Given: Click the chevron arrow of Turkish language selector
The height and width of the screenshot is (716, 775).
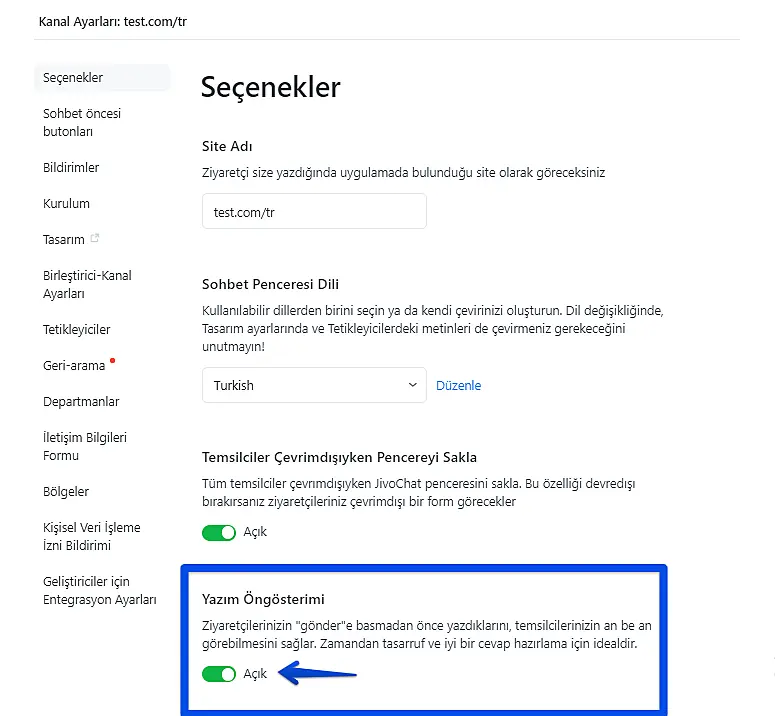Looking at the screenshot, I should (413, 385).
